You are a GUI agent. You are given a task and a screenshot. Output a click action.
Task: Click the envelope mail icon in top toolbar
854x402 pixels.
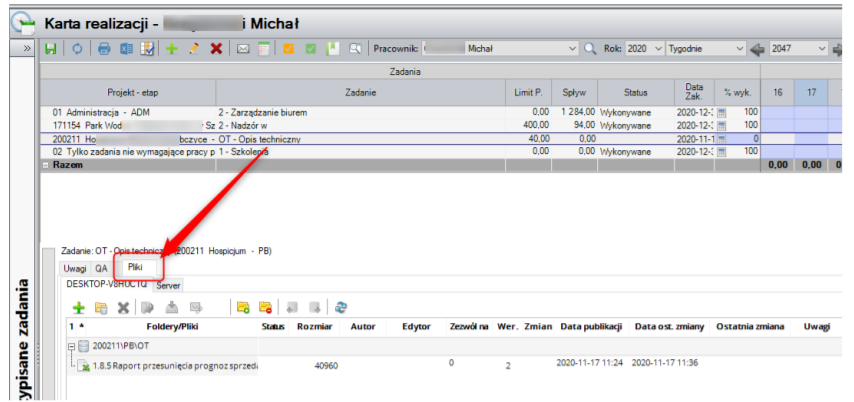tap(243, 48)
